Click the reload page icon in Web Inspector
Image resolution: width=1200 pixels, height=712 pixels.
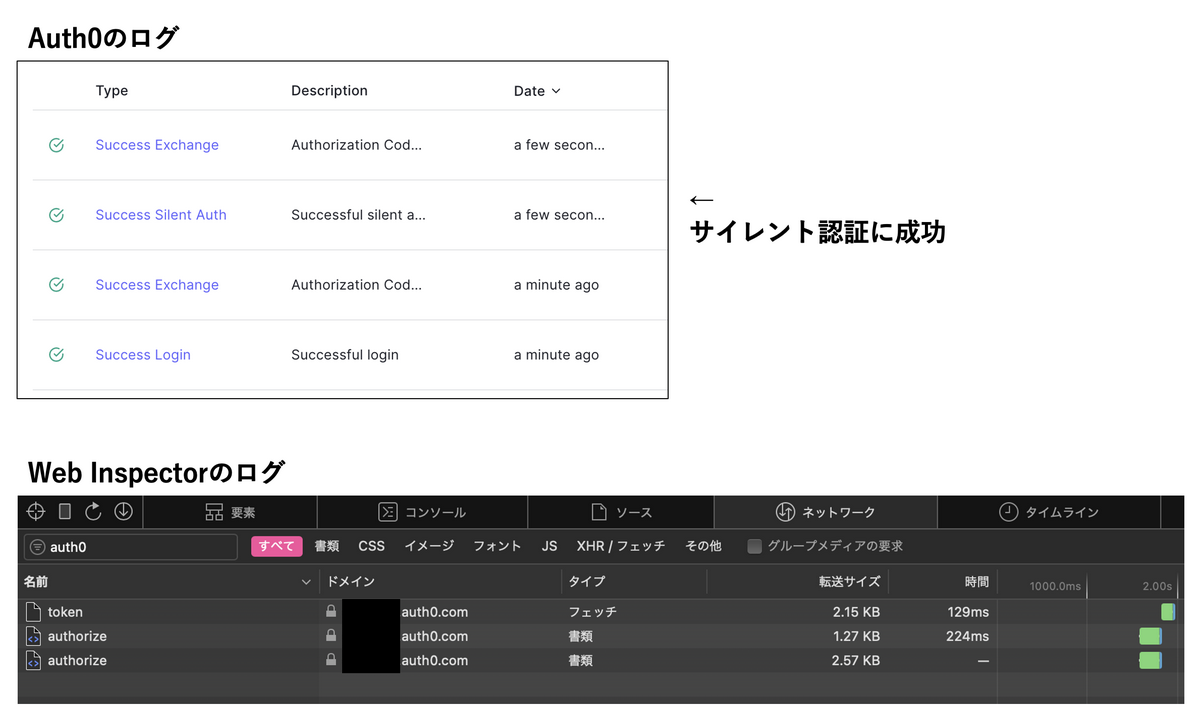[94, 512]
